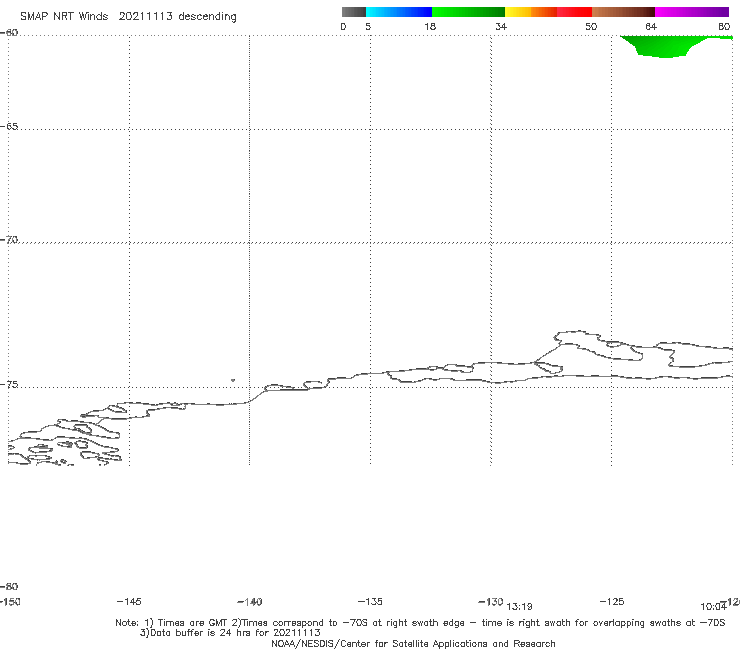Click the swath time stamp "10:04"
This screenshot has width=740, height=650.
[713, 607]
